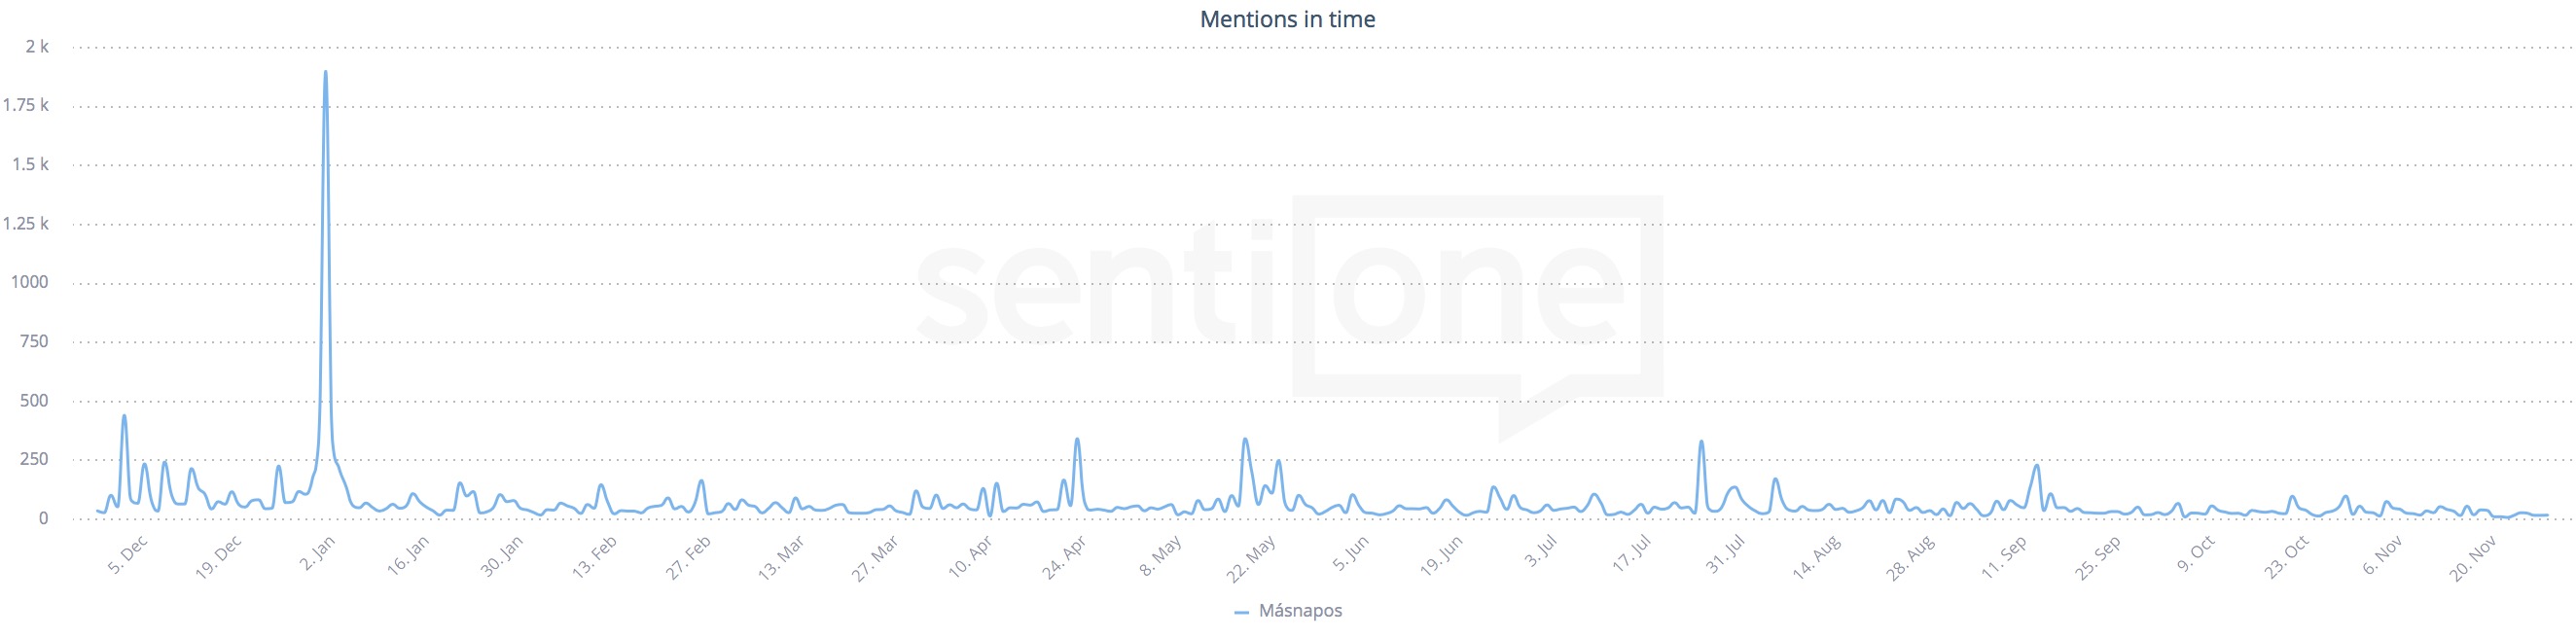Screen dimensions: 2576x638
Task: Click the '5. Dec' x-axis date label
Action: tap(128, 555)
